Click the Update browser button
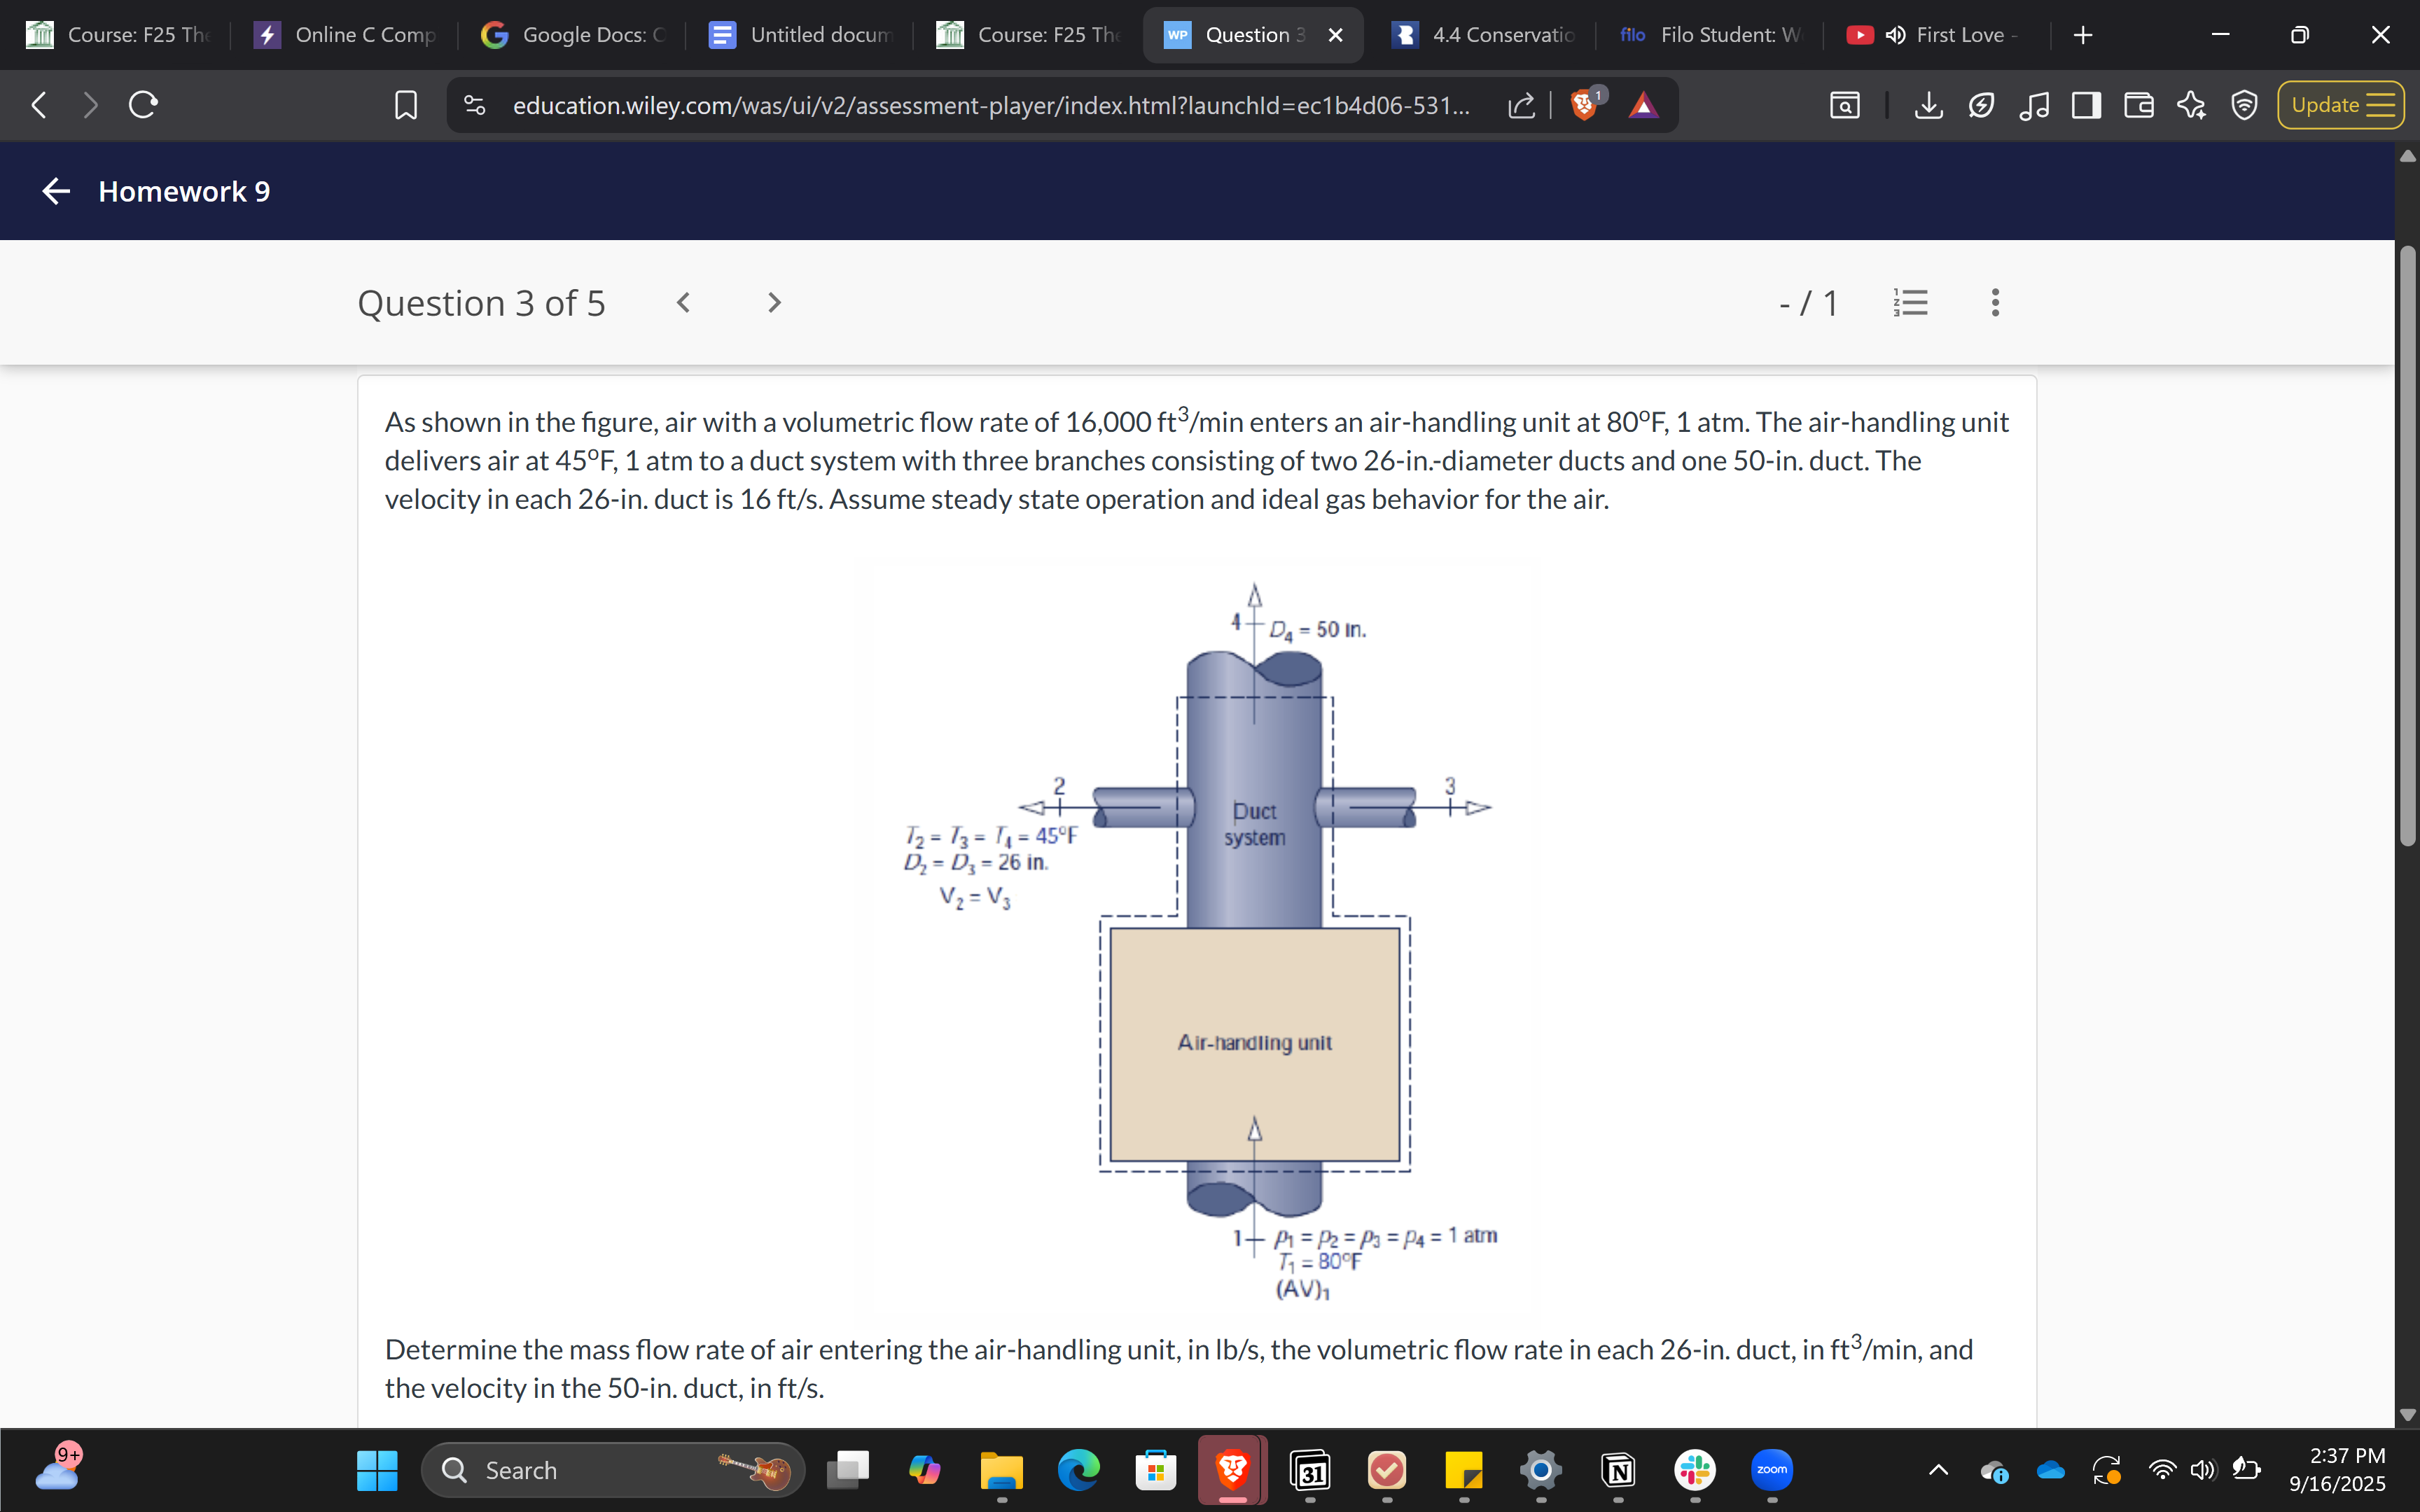 tap(2340, 105)
